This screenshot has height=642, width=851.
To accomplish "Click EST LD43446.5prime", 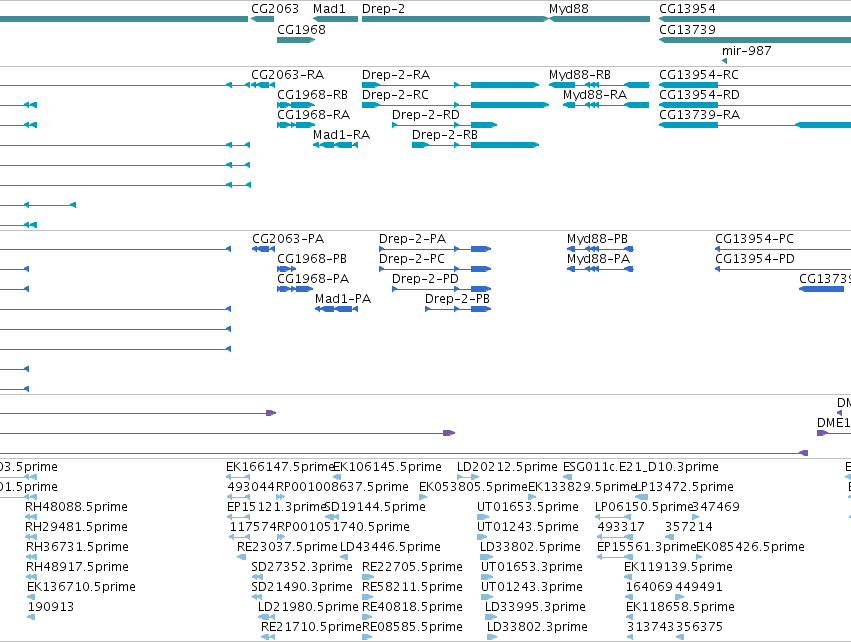I will (x=390, y=547).
